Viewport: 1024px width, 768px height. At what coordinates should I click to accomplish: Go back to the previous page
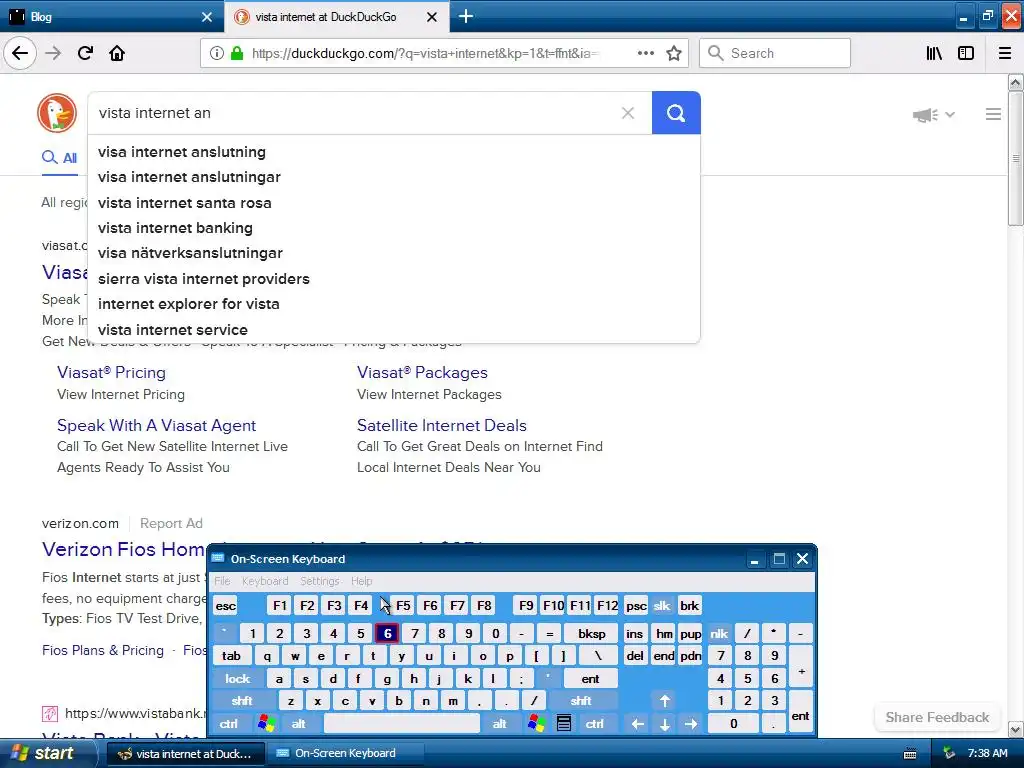coord(20,53)
